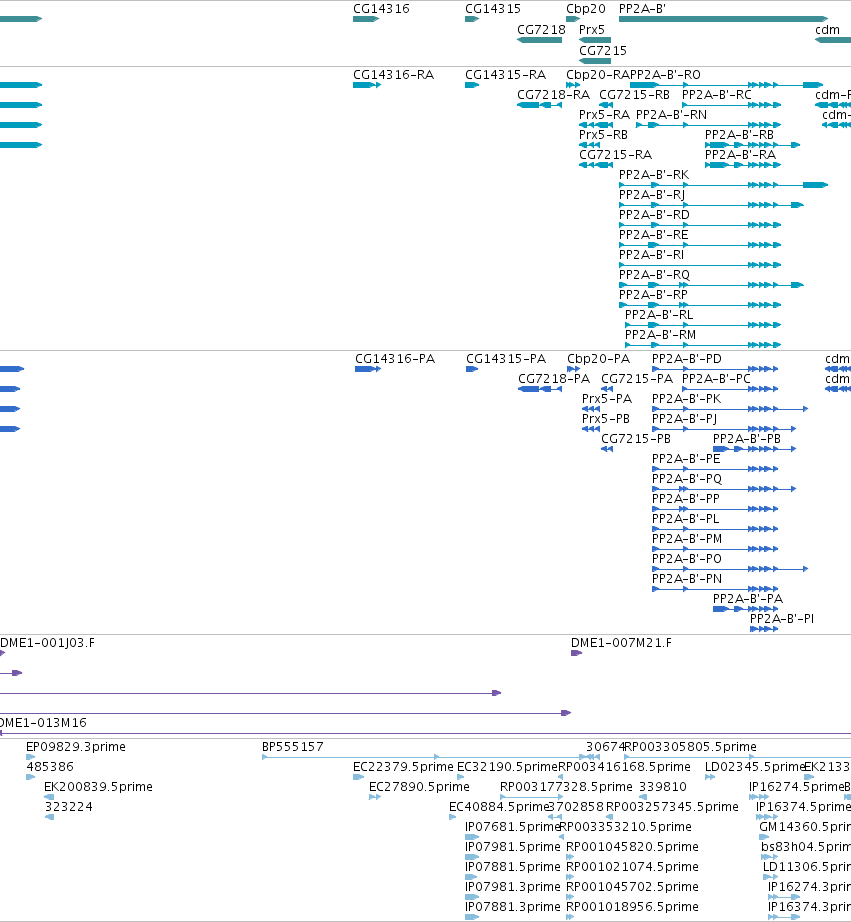Select protein PP2A-B'-PN
851x922 pixels.
pos(687,579)
